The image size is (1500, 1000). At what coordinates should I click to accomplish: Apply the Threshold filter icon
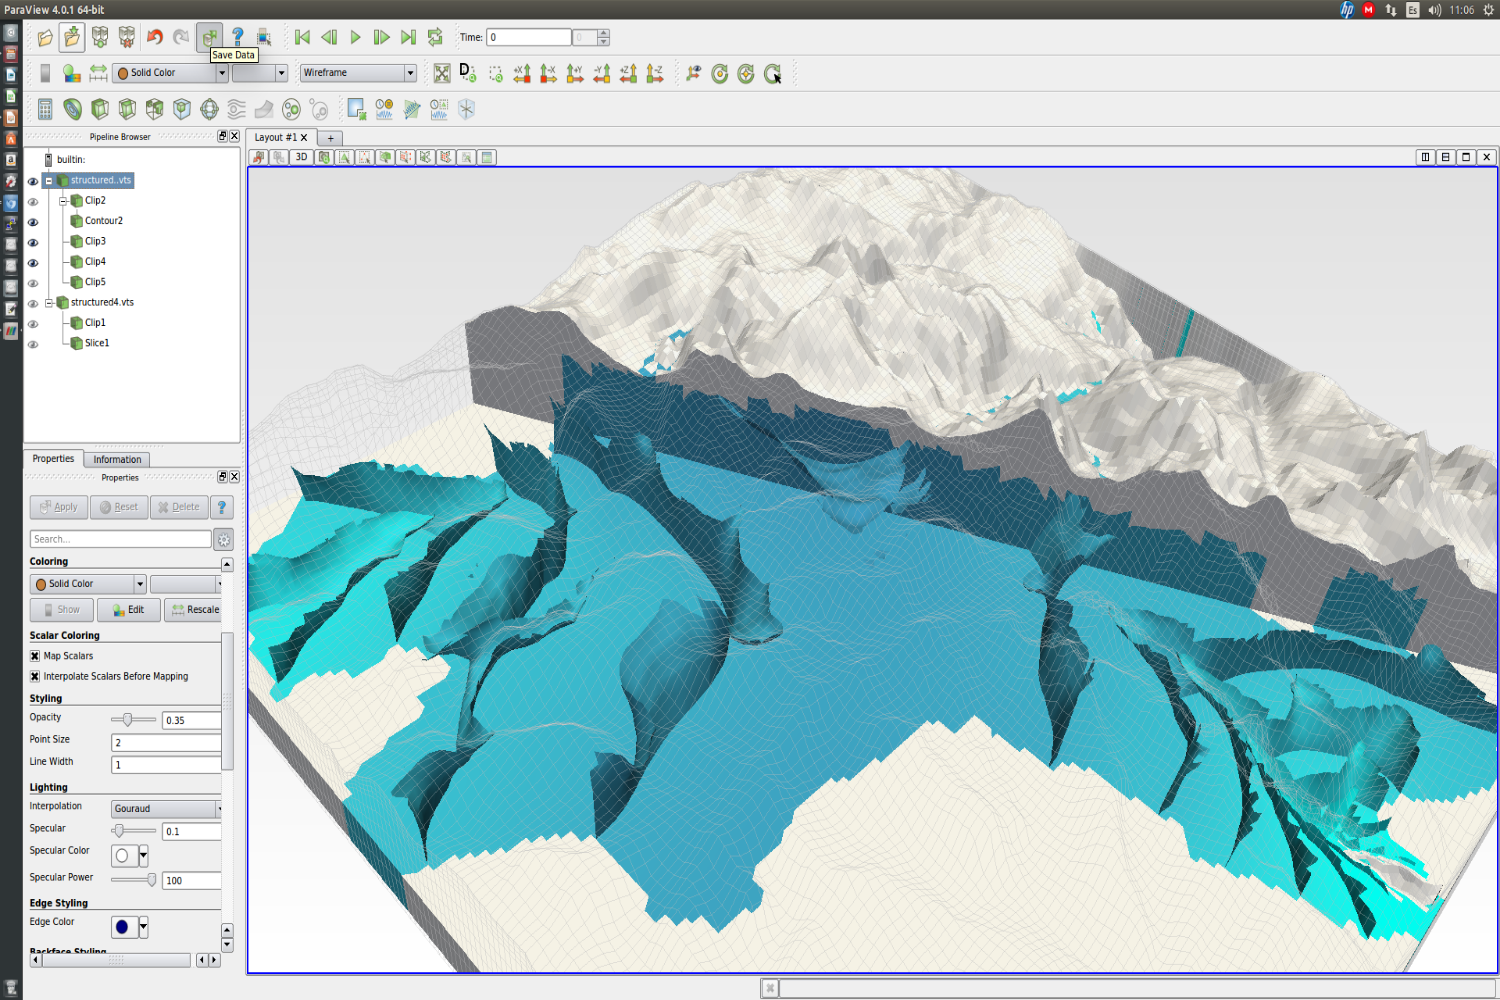point(154,109)
